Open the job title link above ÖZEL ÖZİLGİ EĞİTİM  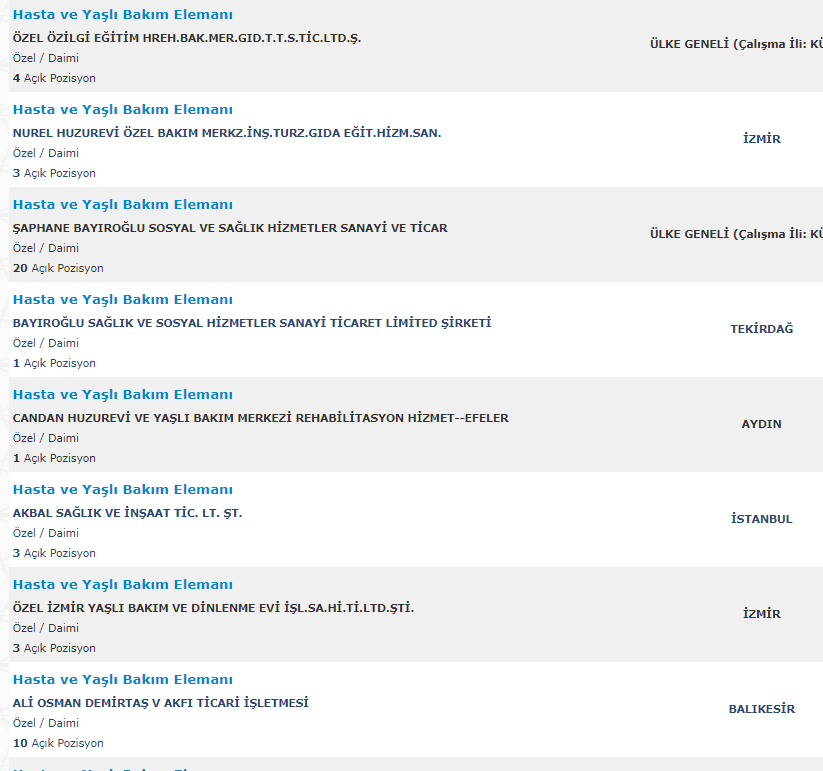click(x=122, y=15)
